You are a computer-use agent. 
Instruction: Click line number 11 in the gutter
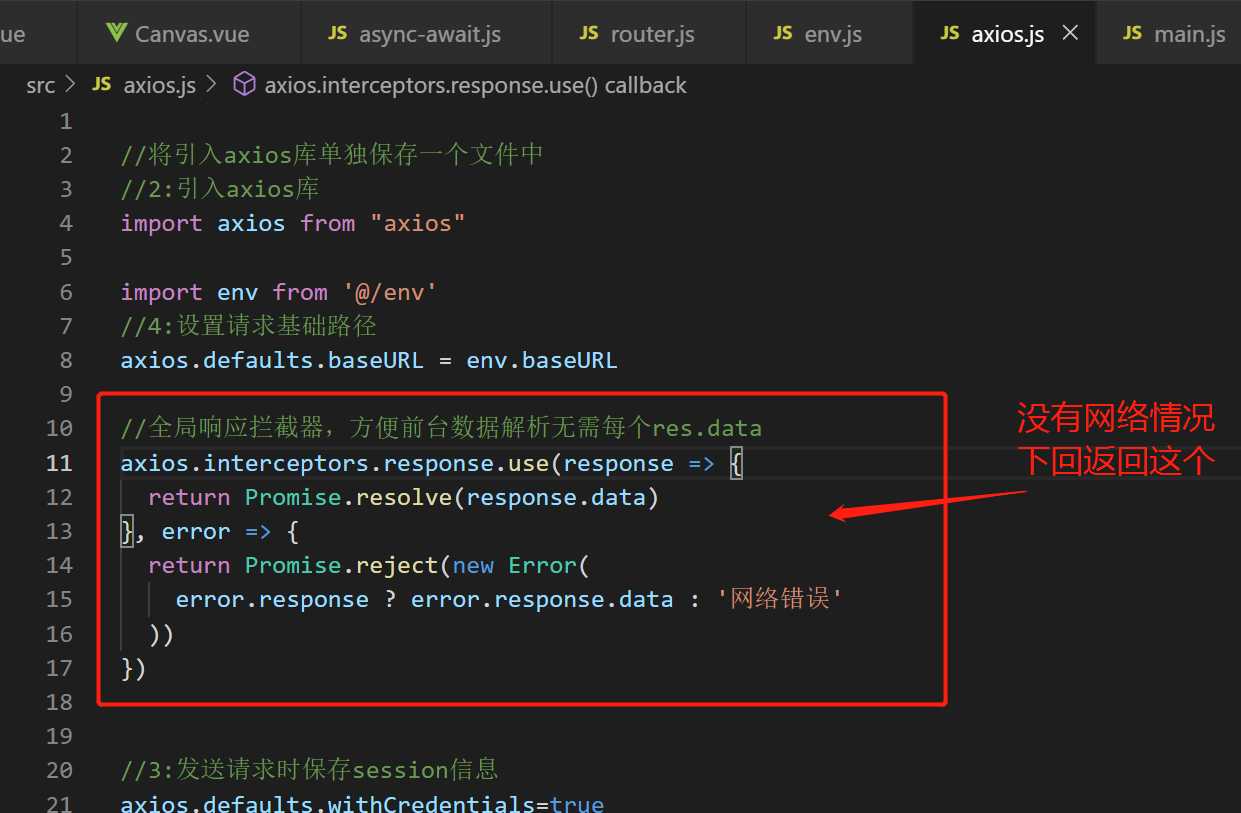click(60, 463)
